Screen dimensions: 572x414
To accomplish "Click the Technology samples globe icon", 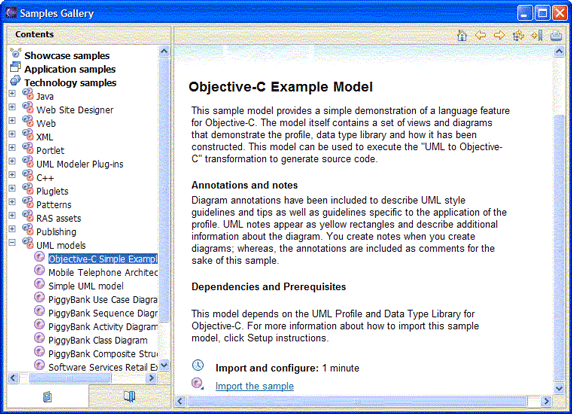I will [x=15, y=81].
